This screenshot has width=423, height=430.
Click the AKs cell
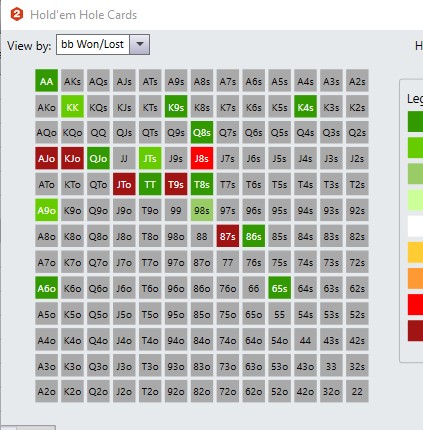click(x=72, y=81)
